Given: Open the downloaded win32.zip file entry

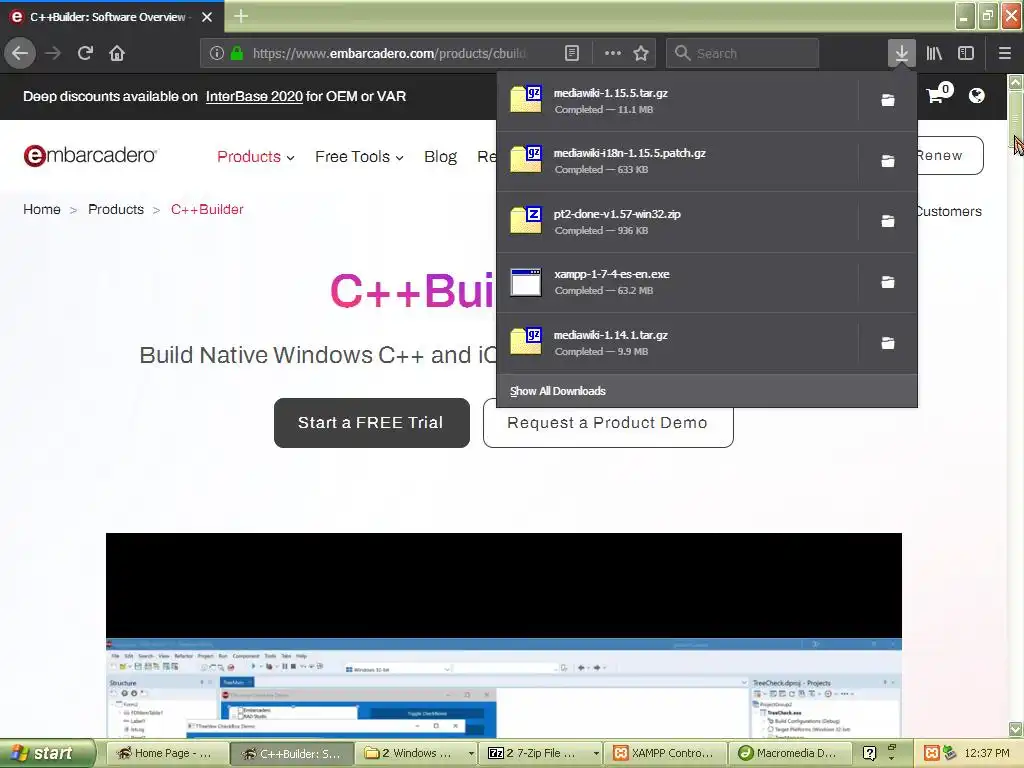Looking at the screenshot, I should [678, 222].
